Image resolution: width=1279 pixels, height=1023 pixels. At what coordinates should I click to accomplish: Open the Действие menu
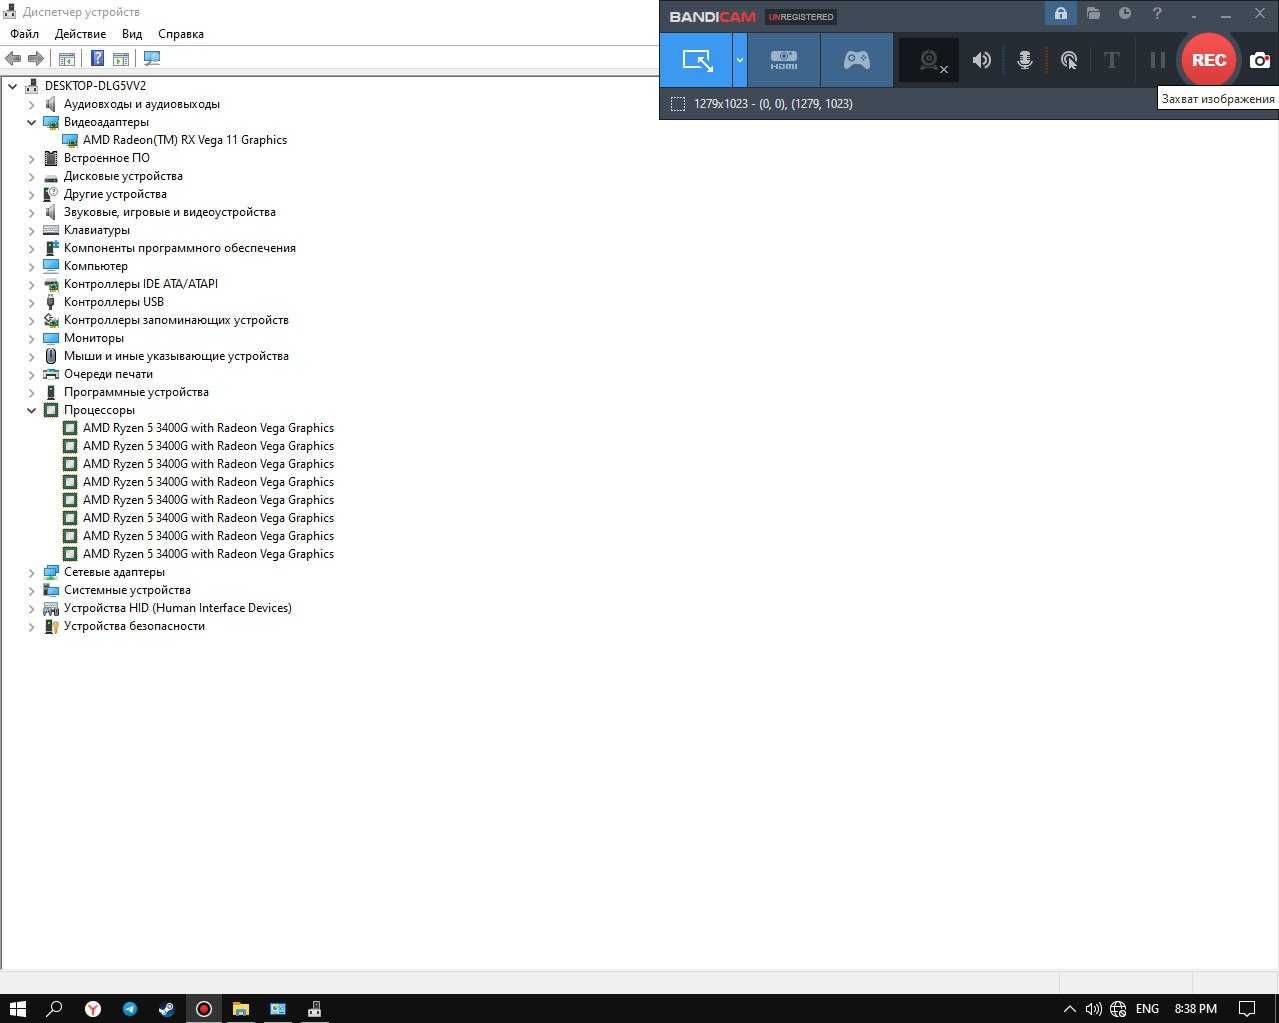tap(80, 34)
